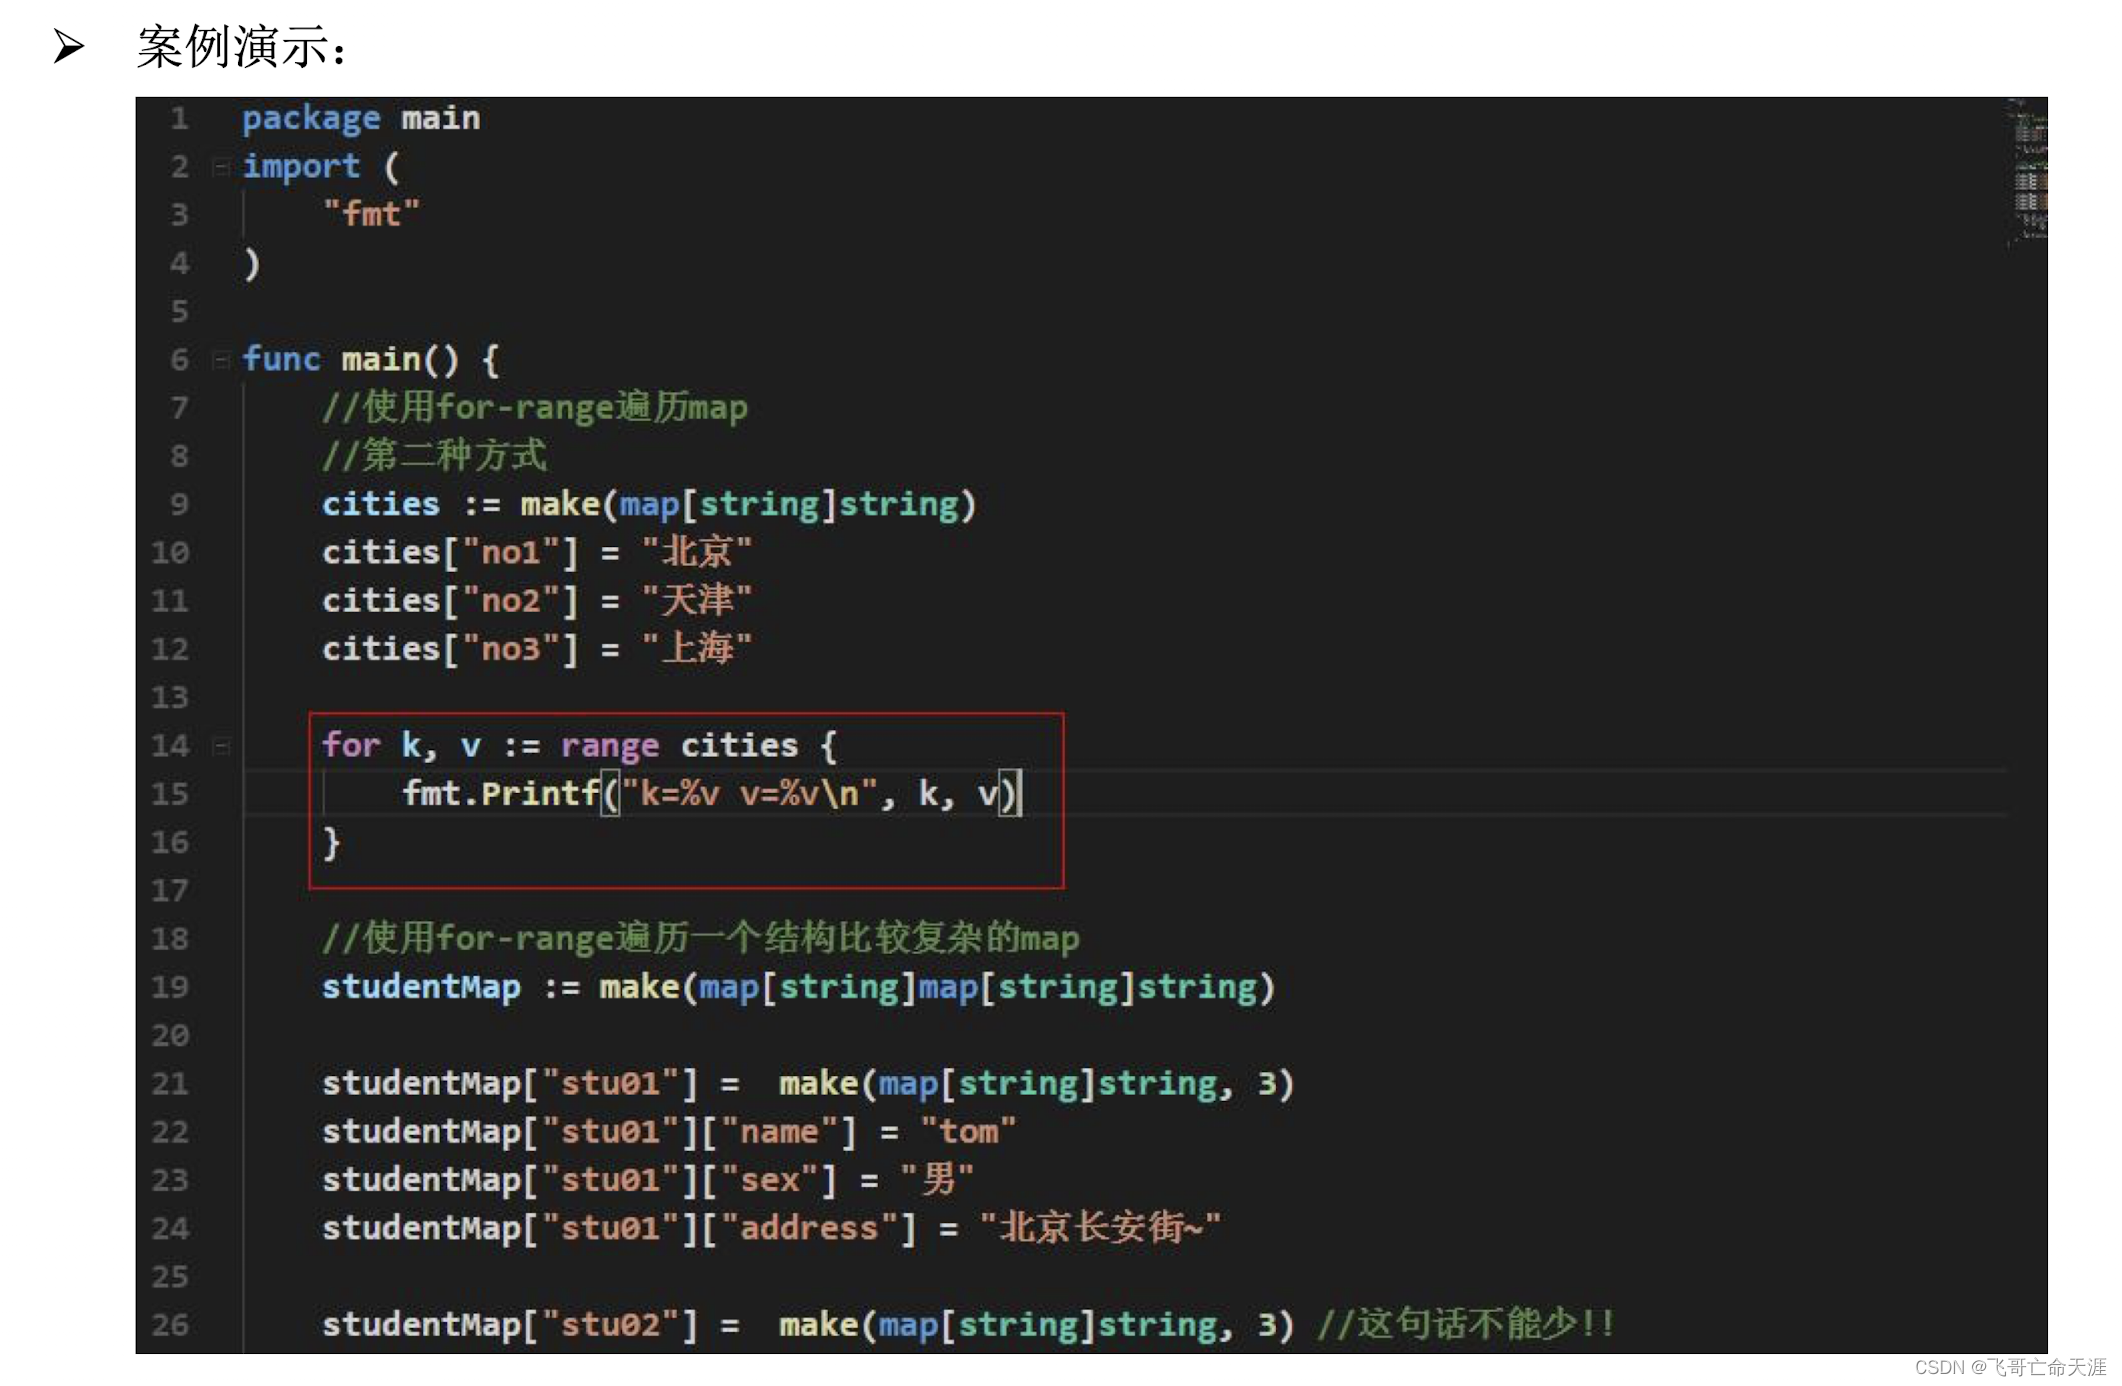Image resolution: width=2122 pixels, height=1386 pixels.
Task: Click line number 26 in gutter
Action: pos(170,1325)
